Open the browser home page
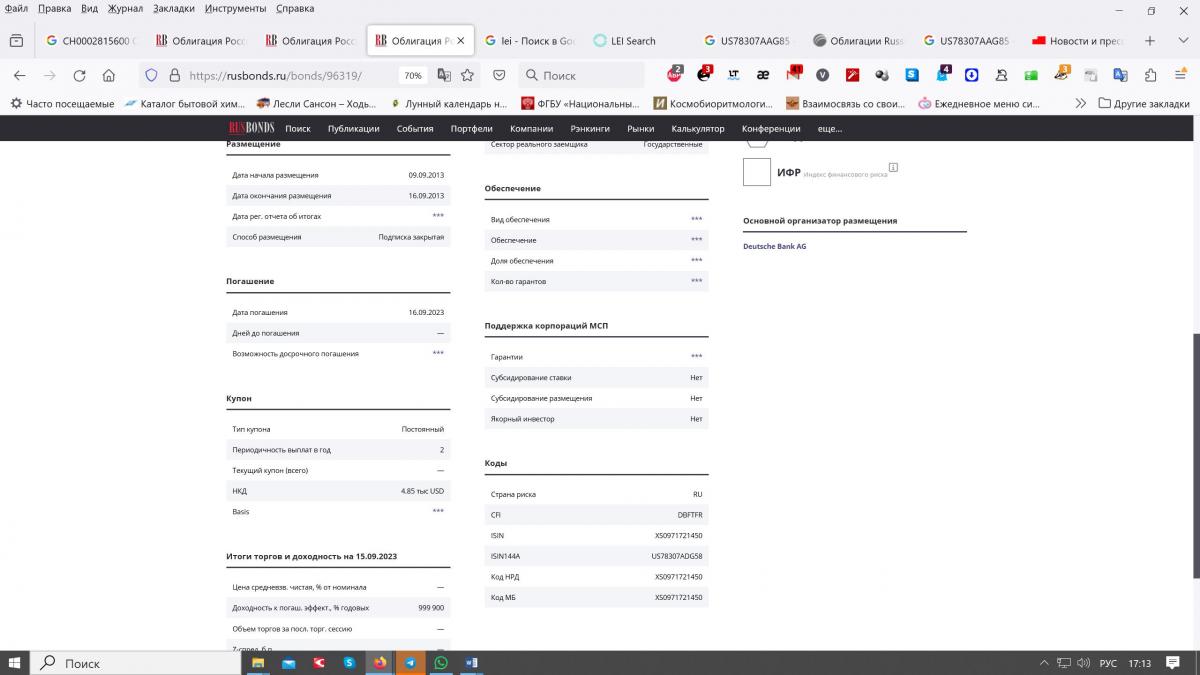This screenshot has height=675, width=1200. pyautogui.click(x=109, y=75)
